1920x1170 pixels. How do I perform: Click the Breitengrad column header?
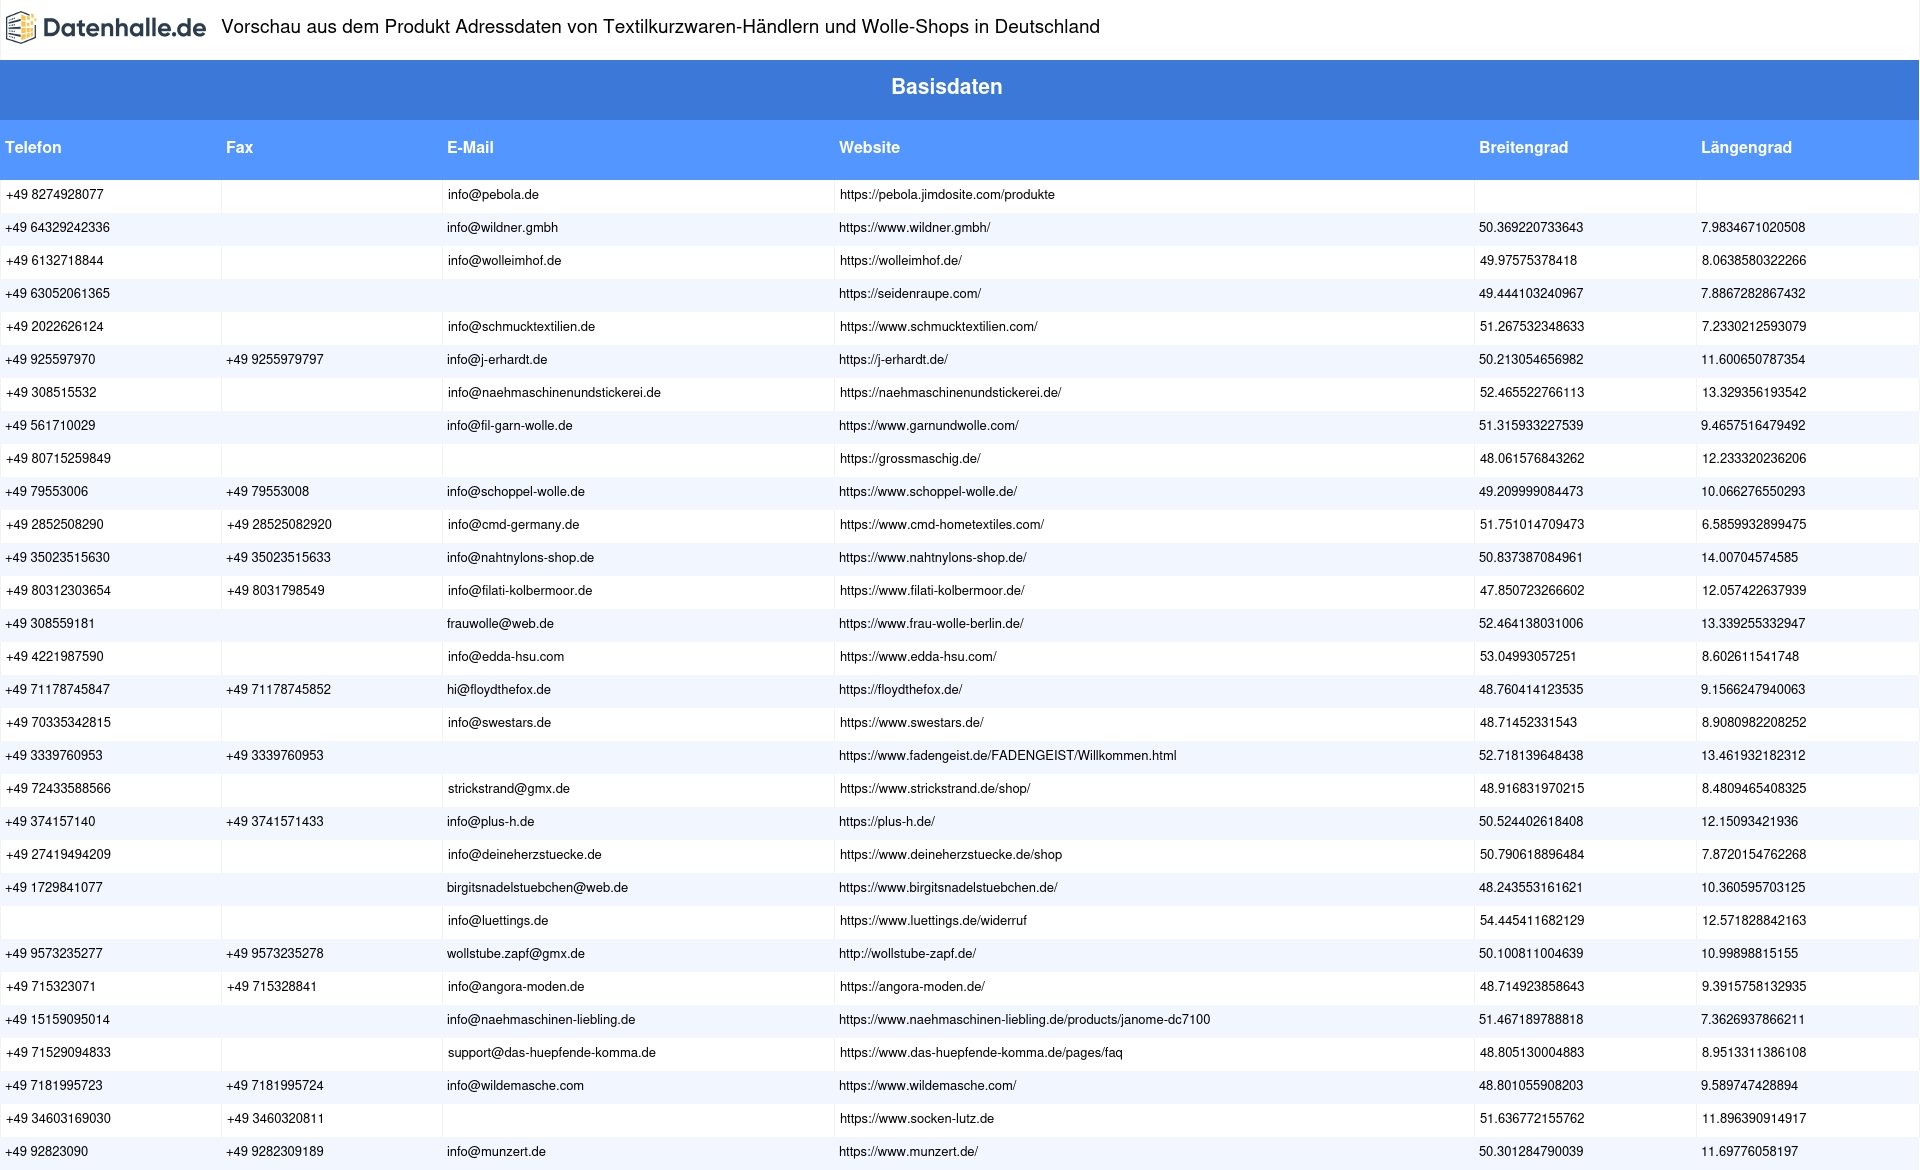click(x=1523, y=148)
